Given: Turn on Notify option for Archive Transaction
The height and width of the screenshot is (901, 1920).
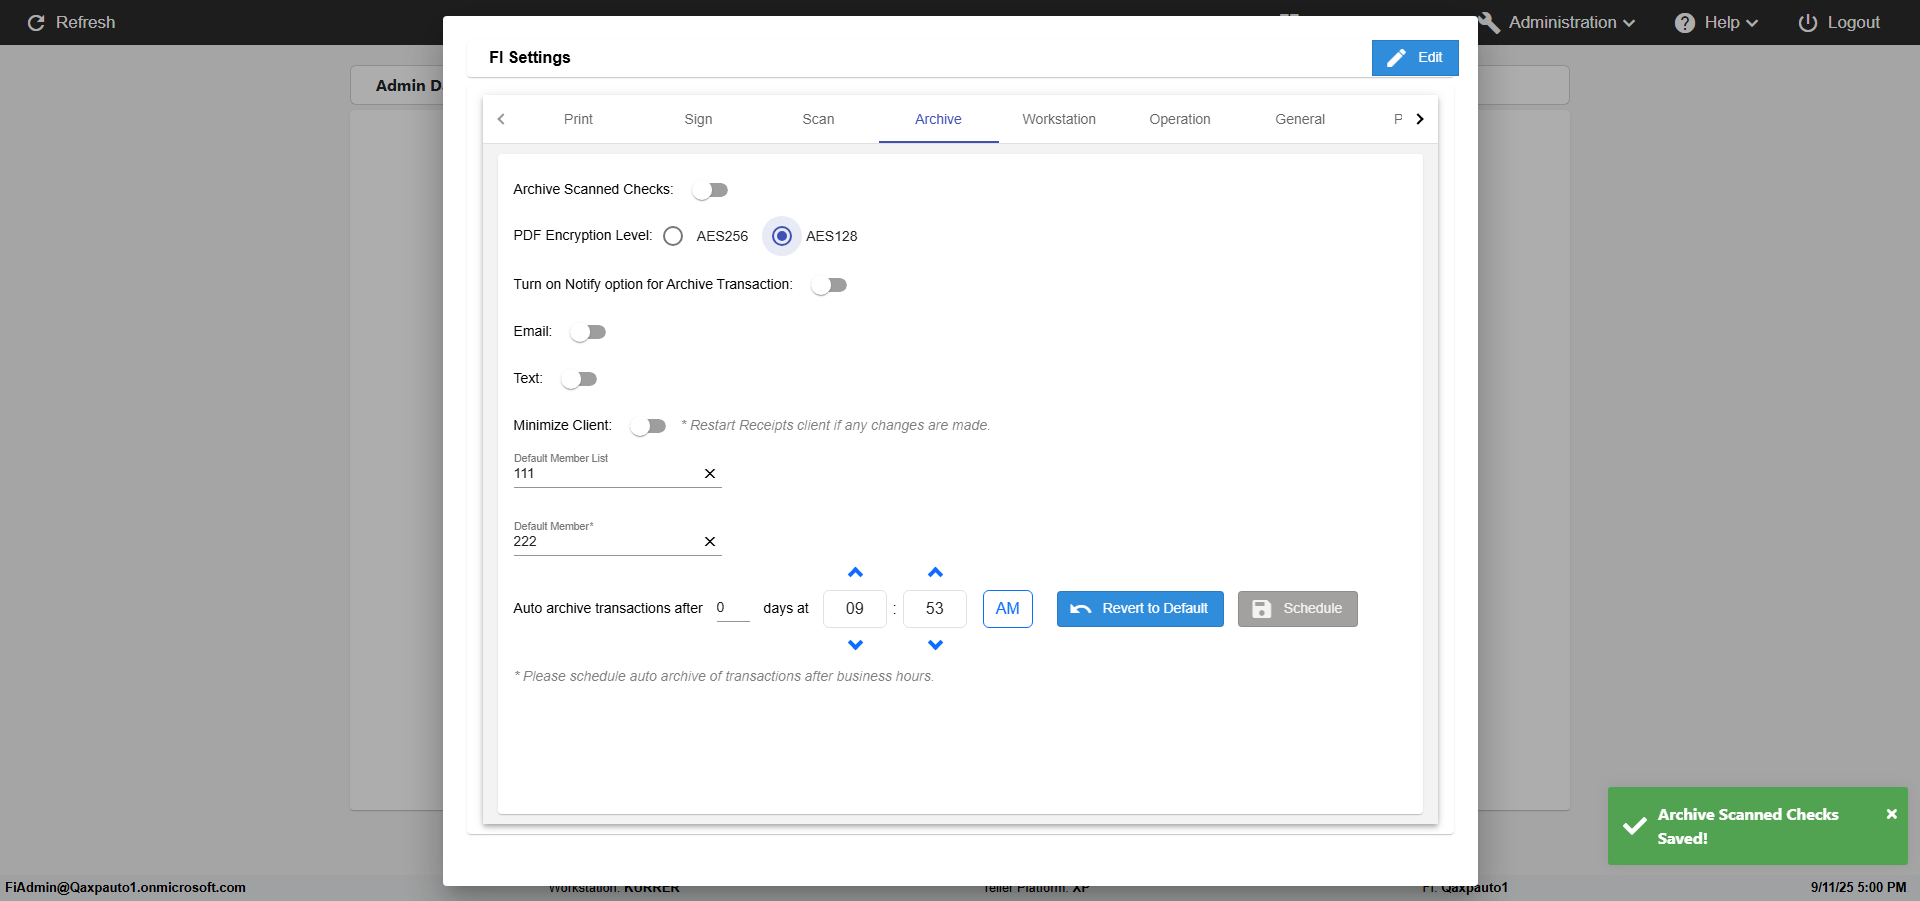Looking at the screenshot, I should coord(829,285).
